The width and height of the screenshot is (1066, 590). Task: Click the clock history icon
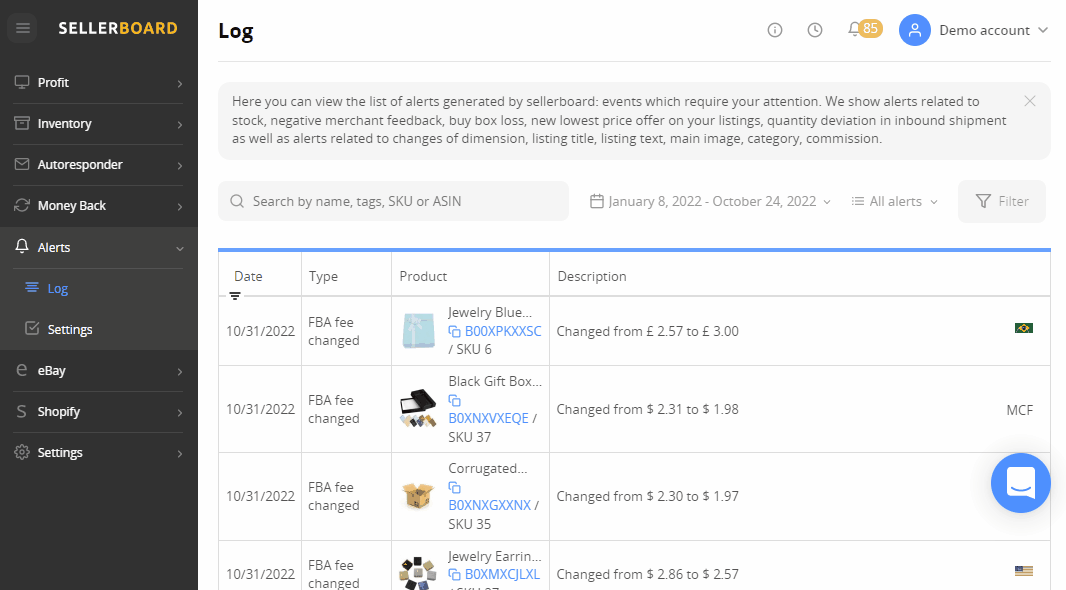[x=815, y=30]
